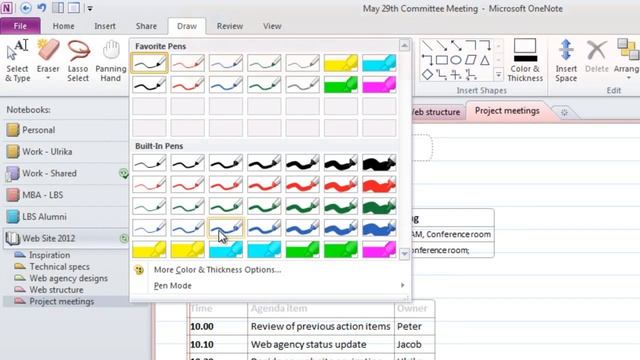Click the Back arrow in quick access toolbar
Image resolution: width=640 pixels, height=360 pixels.
point(25,8)
